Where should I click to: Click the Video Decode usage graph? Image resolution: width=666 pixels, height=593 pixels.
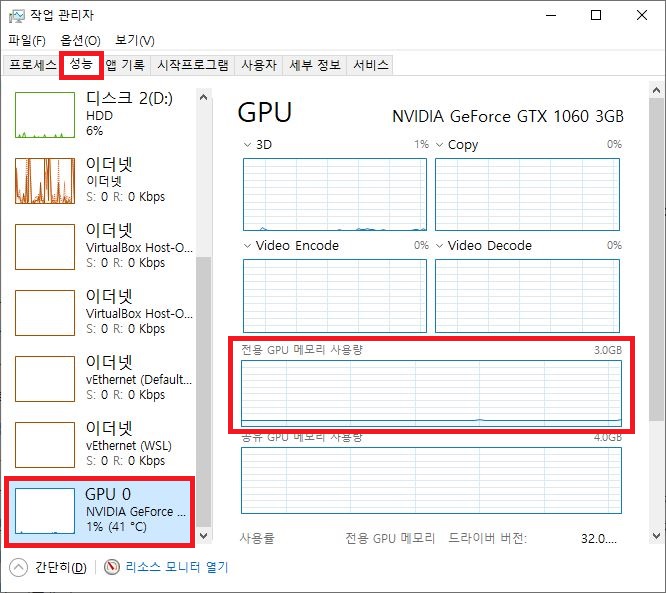(528, 296)
